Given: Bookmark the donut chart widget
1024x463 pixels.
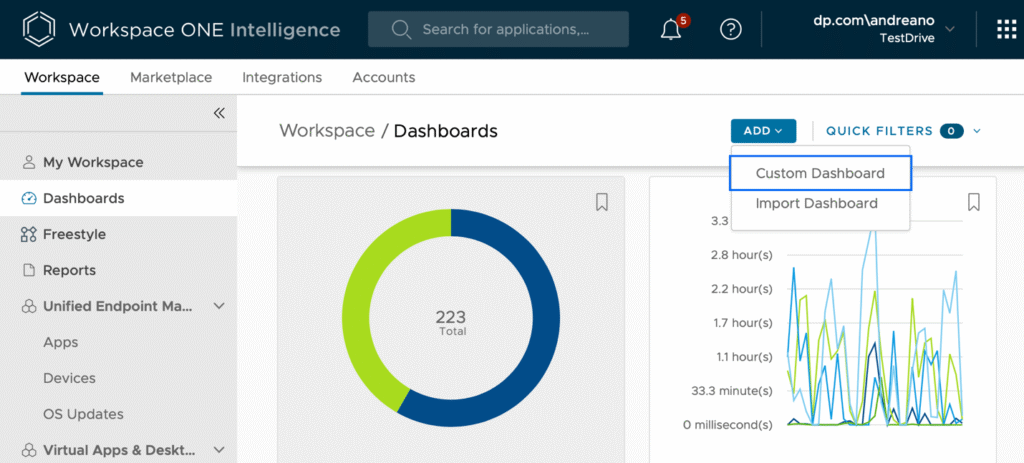Looking at the screenshot, I should click(602, 202).
